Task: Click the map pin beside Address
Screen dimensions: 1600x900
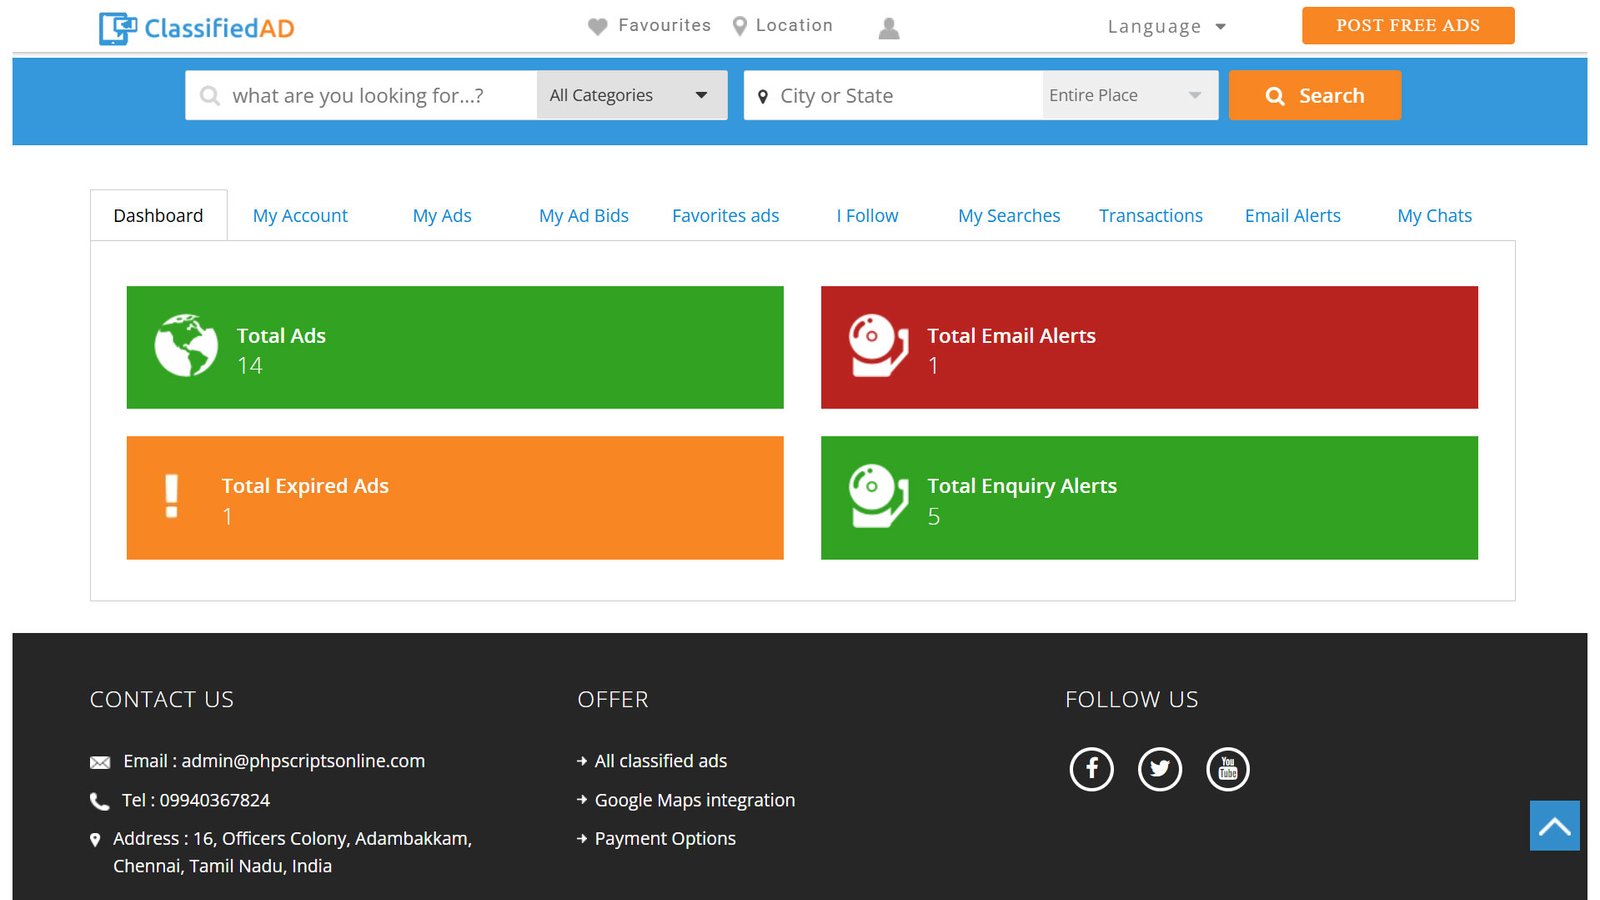Action: [95, 840]
